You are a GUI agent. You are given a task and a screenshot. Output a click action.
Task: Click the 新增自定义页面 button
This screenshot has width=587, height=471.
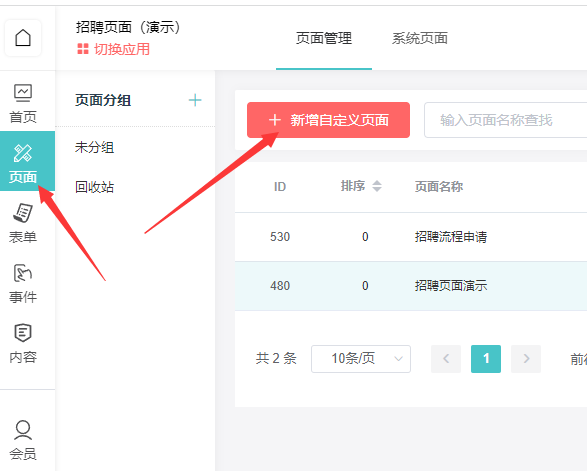tap(328, 120)
